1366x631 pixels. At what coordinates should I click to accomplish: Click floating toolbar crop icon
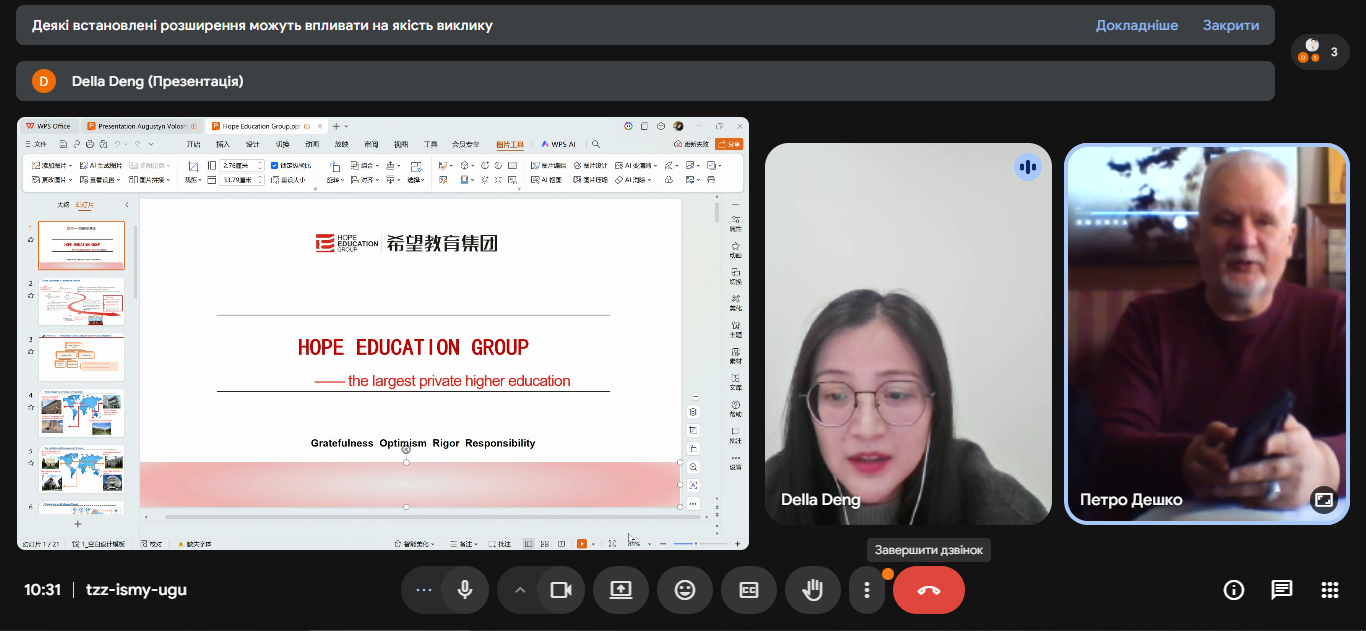(694, 430)
